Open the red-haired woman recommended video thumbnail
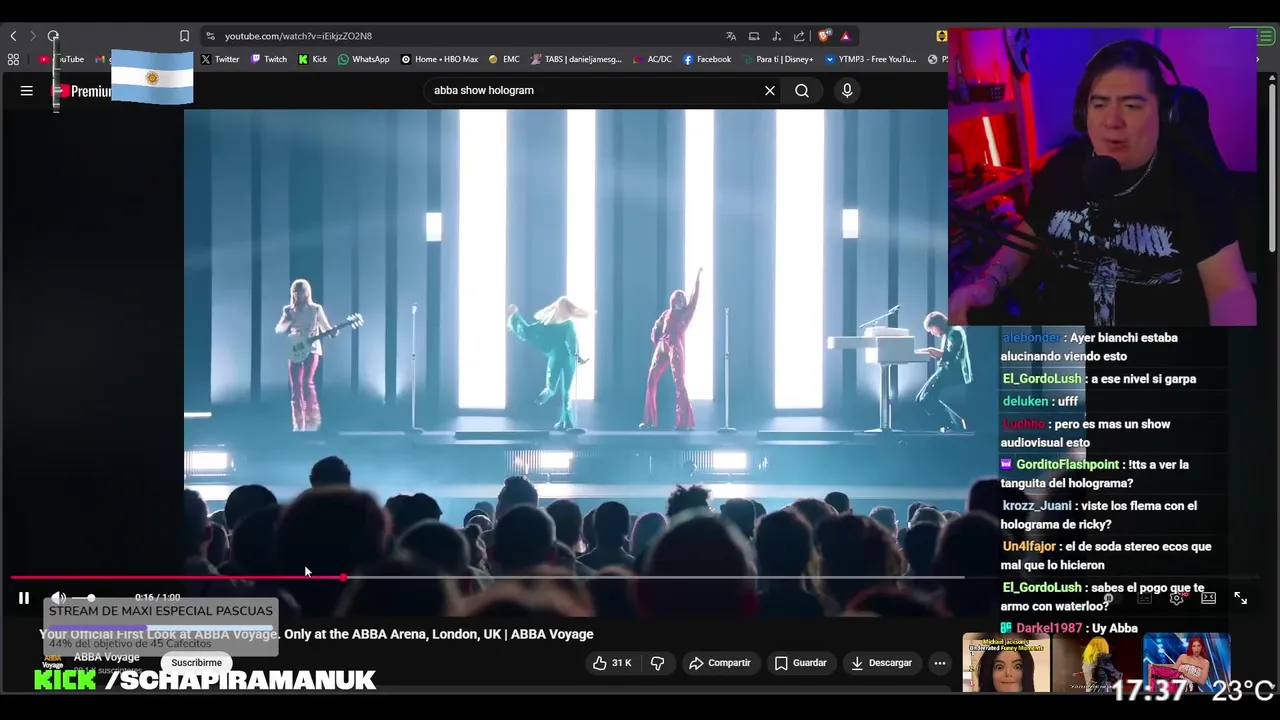 pos(1187,662)
